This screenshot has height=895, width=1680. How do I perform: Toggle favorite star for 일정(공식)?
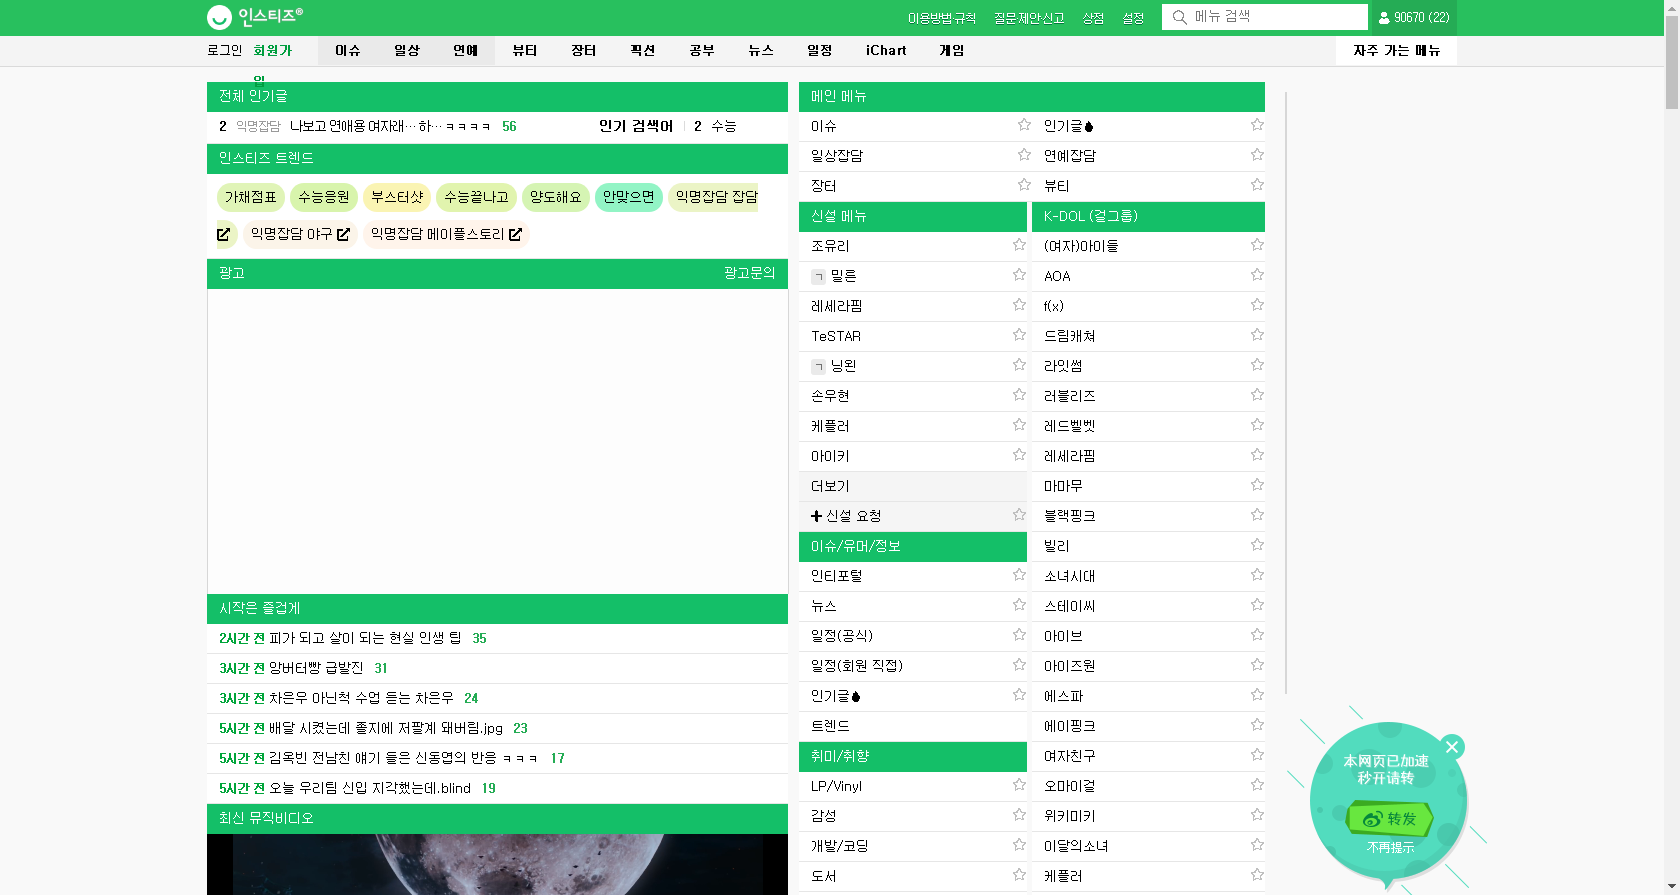[1019, 635]
